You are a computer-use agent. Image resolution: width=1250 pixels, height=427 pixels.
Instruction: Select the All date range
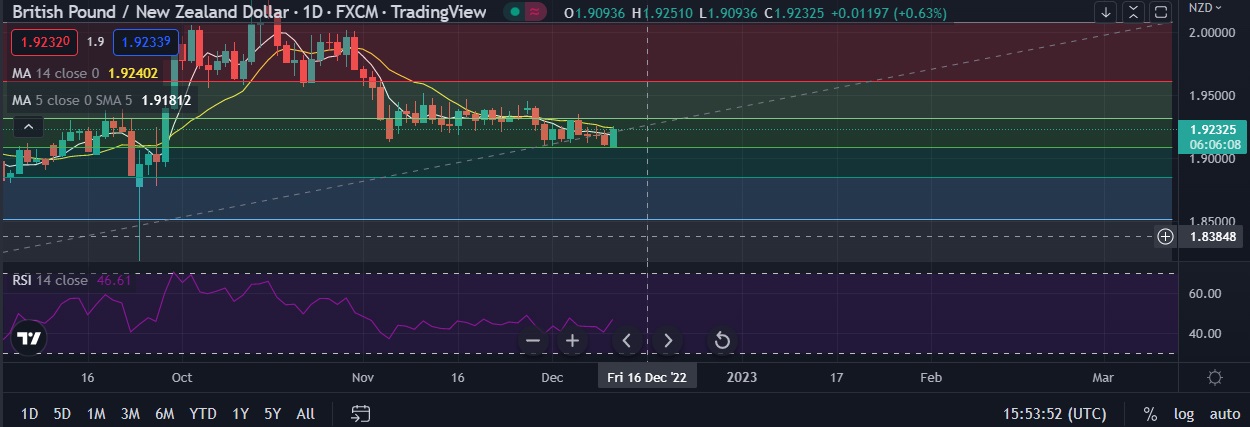(x=306, y=414)
